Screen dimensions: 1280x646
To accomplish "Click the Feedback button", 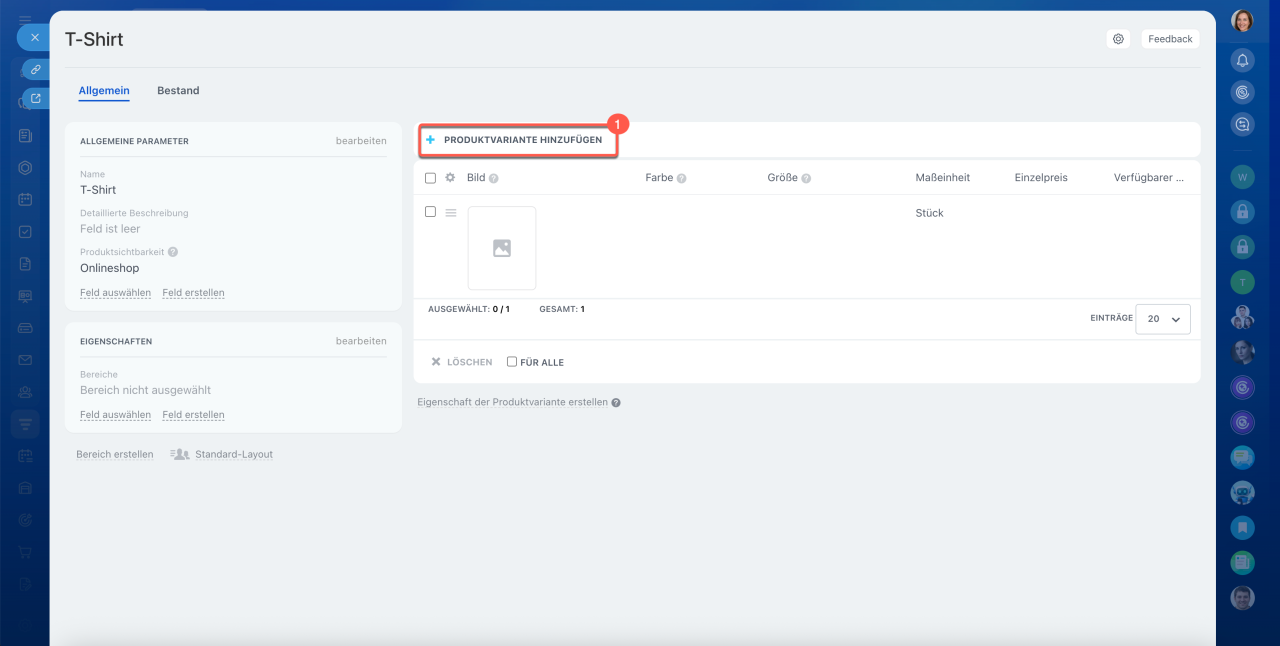I will tap(1170, 39).
